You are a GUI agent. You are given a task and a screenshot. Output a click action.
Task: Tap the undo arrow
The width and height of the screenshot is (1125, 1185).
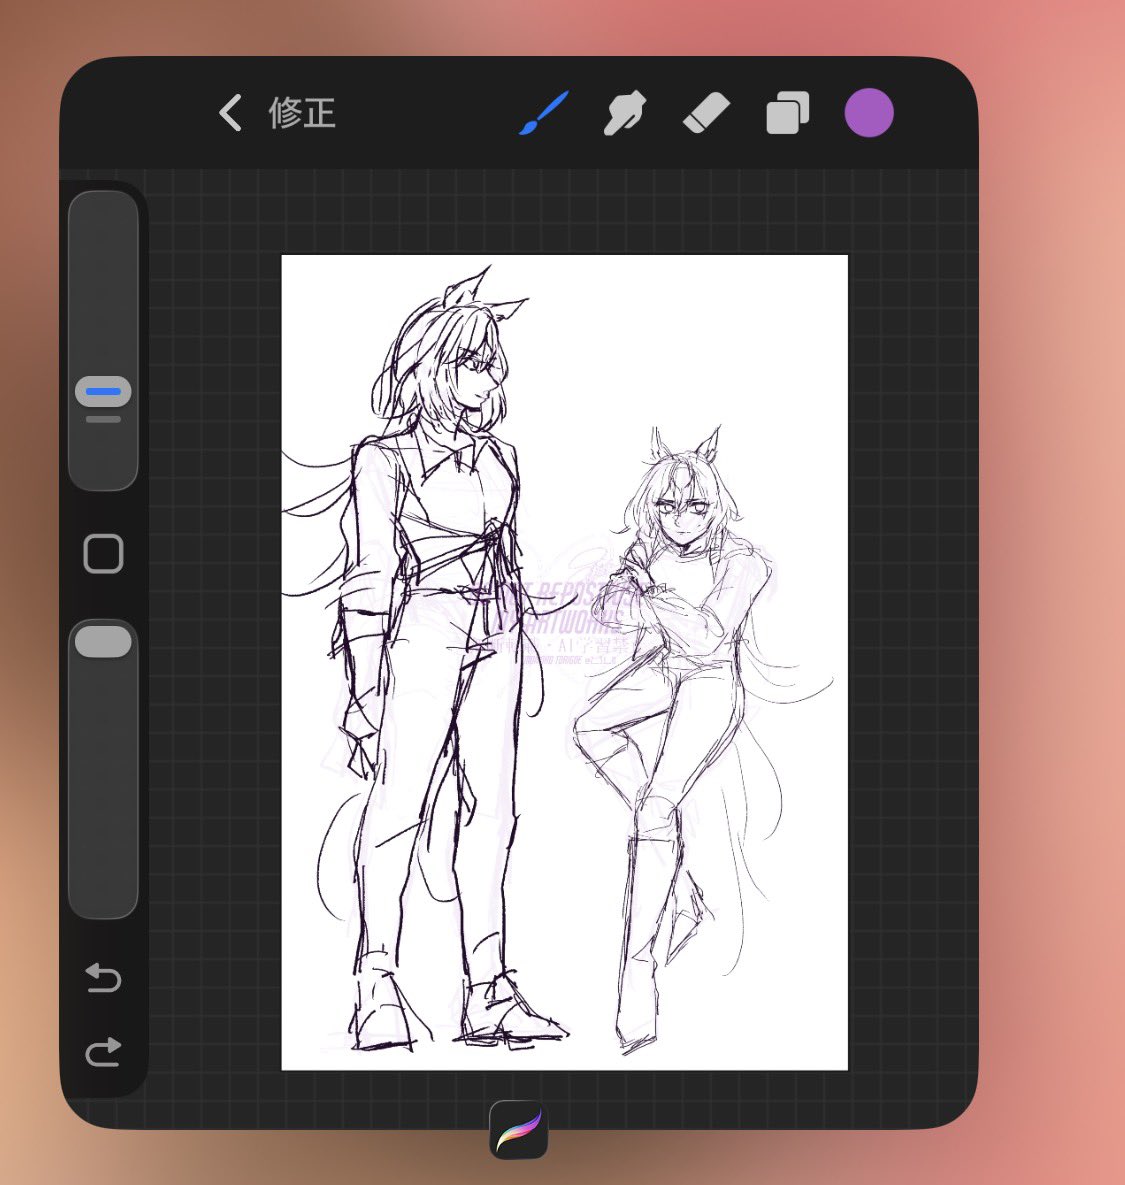click(x=103, y=977)
